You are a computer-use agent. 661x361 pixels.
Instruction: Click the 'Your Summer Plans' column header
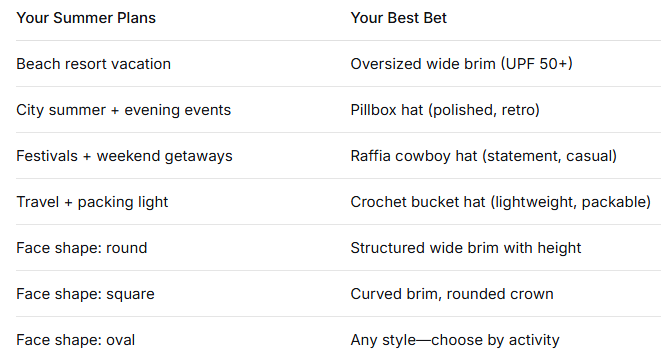(x=86, y=18)
